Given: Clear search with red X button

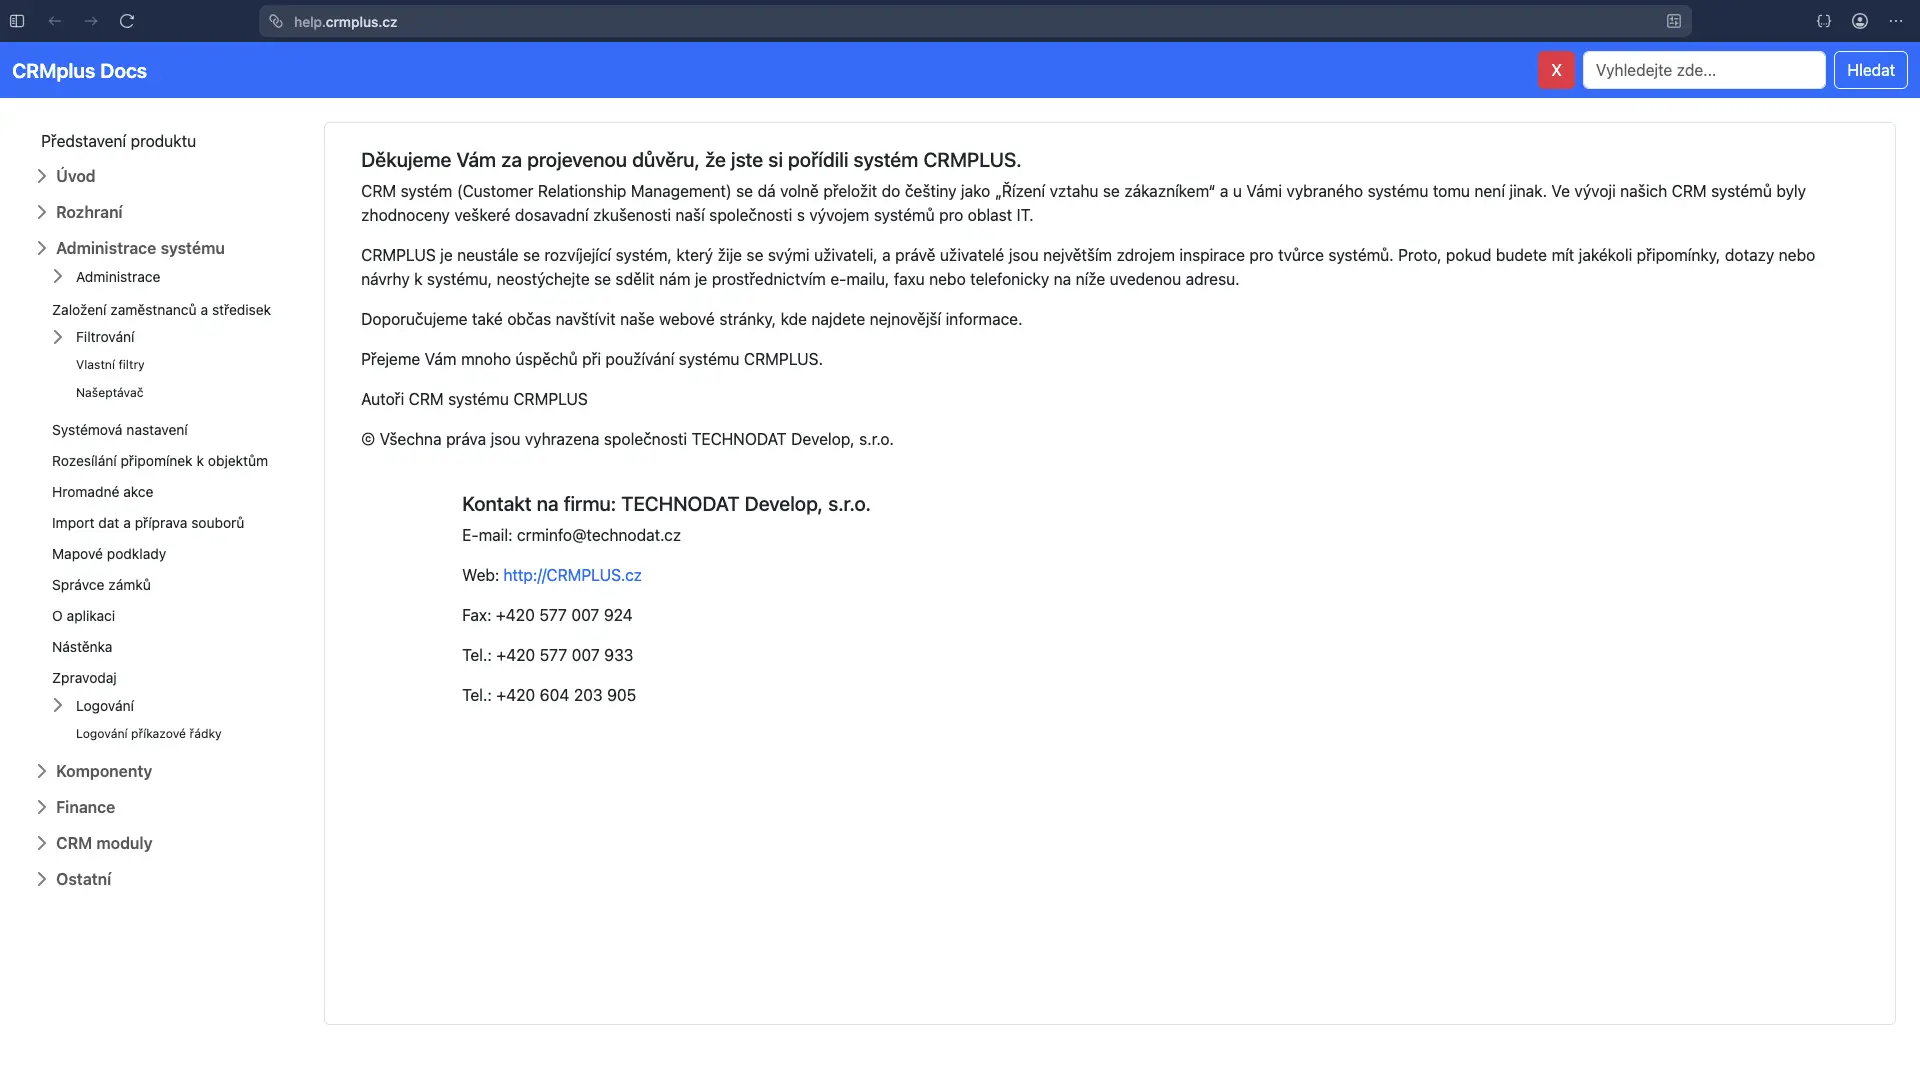Looking at the screenshot, I should click(1556, 70).
